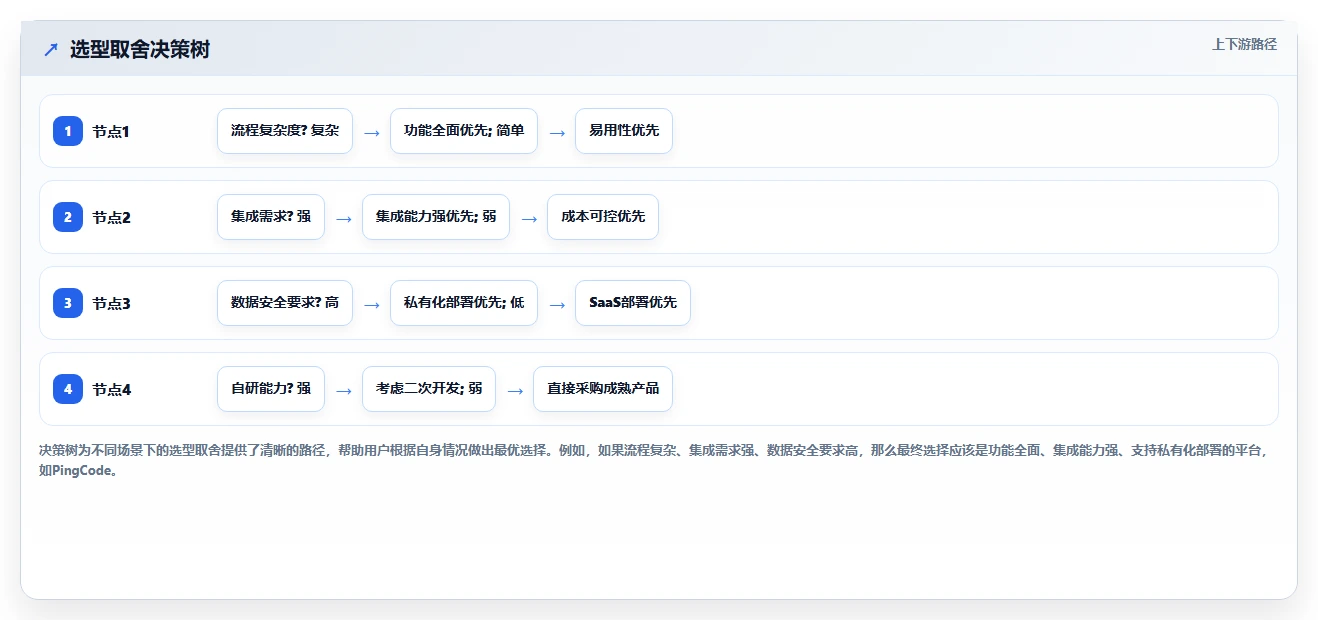Screen dimensions: 1318x620
Task: Click the arrow before 直接采购成熟产品
Action: [x=515, y=390]
